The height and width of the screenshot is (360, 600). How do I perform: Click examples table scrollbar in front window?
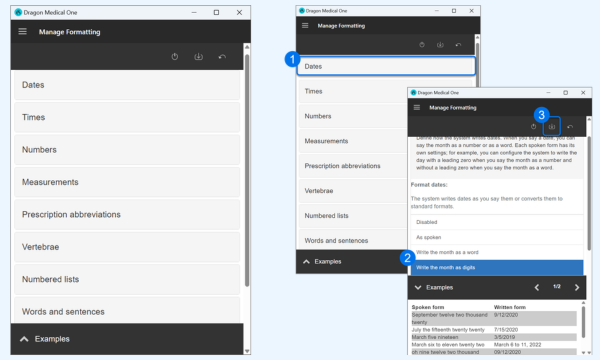583,322
